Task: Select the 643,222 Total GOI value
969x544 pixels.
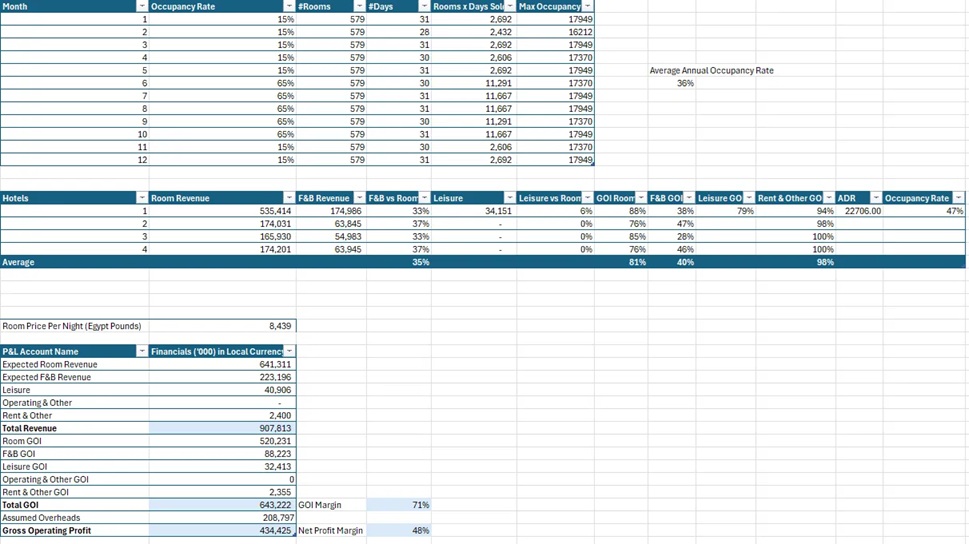Action: (x=222, y=505)
